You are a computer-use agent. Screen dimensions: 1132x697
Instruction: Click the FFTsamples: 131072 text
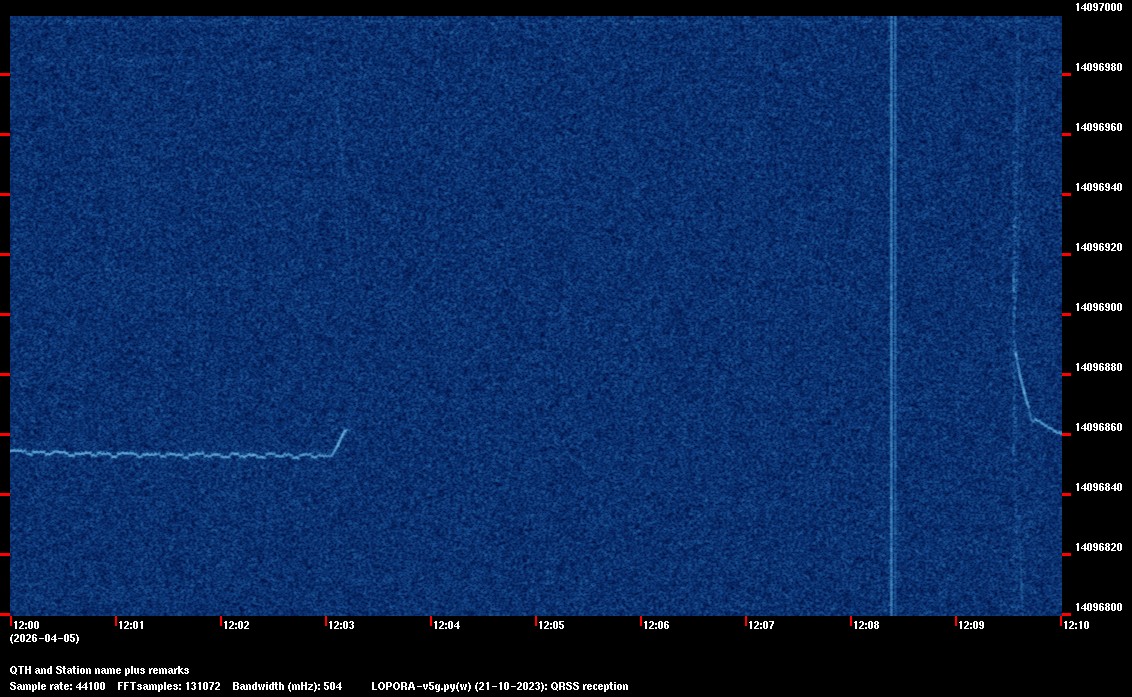(x=169, y=686)
